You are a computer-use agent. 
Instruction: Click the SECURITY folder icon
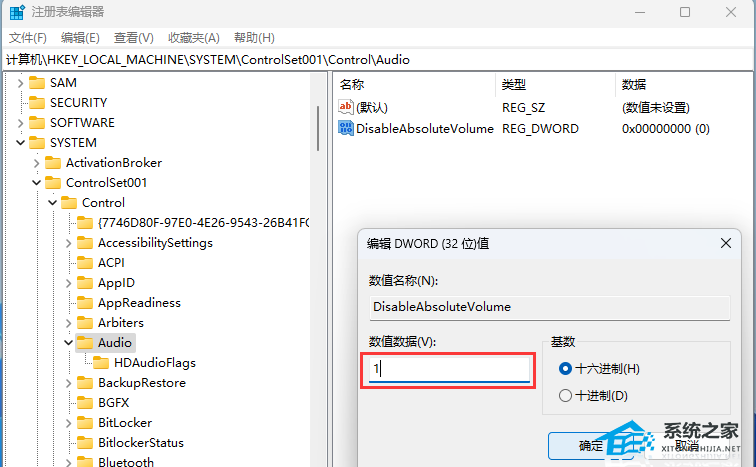(x=37, y=103)
